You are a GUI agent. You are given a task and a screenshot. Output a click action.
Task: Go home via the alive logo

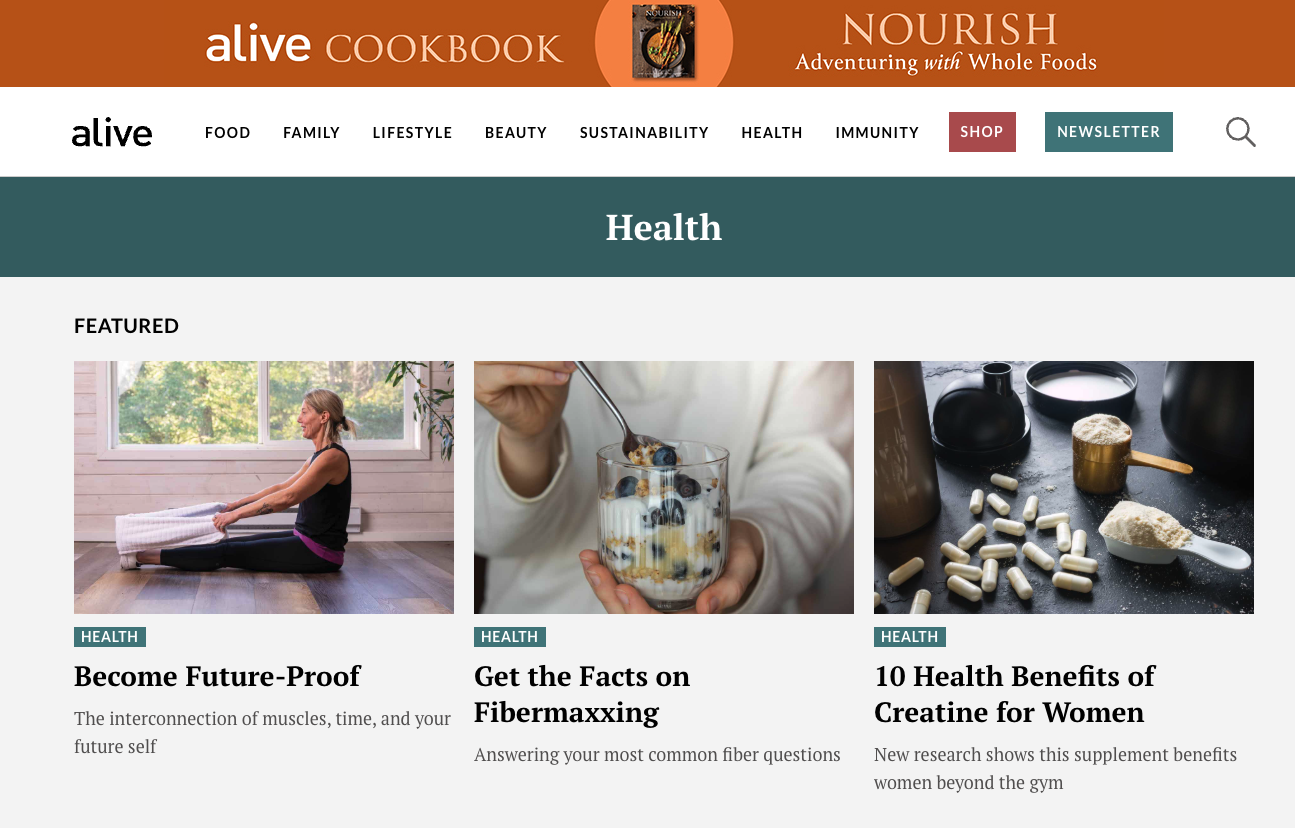click(x=112, y=132)
